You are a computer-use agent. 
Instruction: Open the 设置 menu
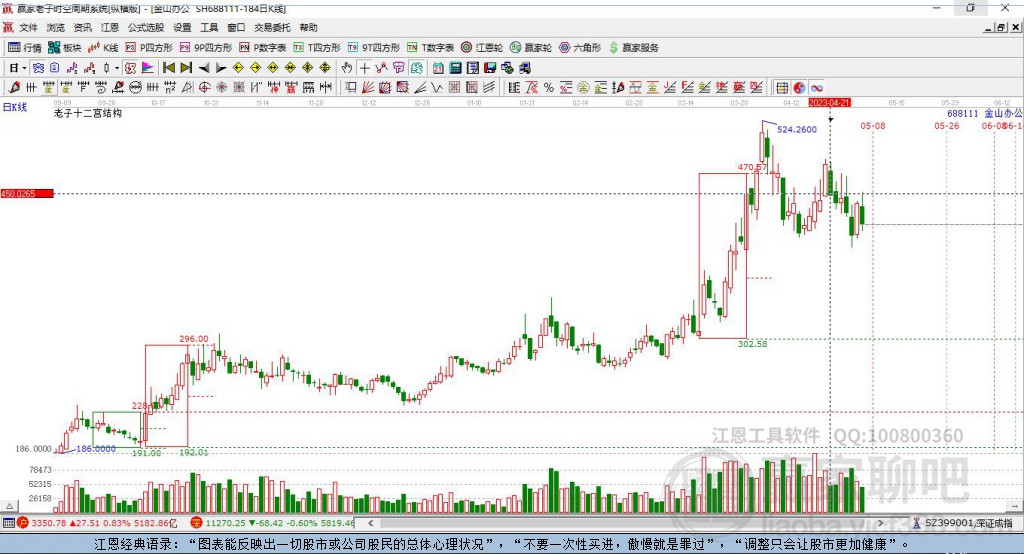[x=182, y=27]
